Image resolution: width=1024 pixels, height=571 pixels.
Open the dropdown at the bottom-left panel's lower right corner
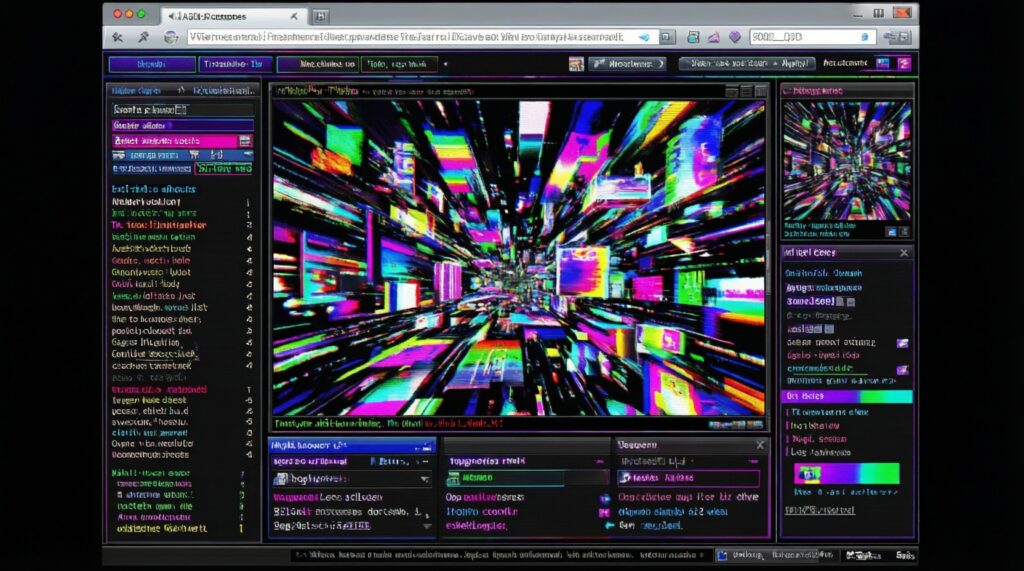point(427,524)
